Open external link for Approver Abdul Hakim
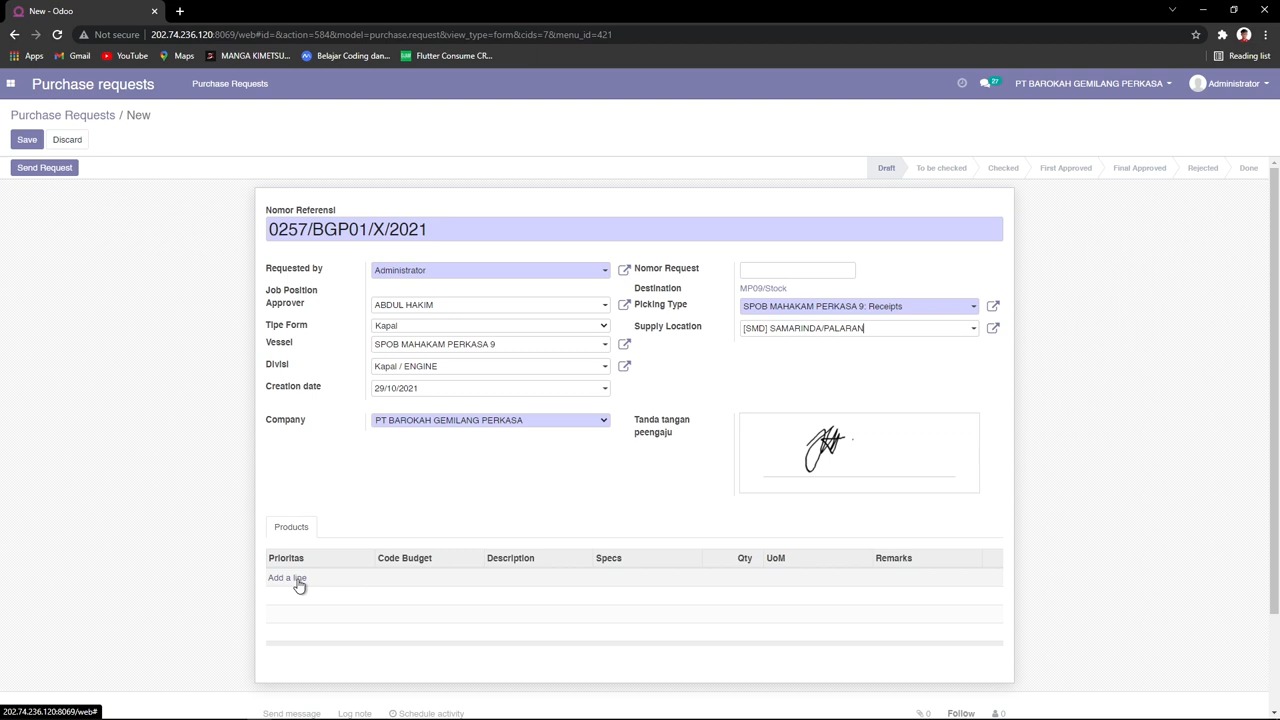Image resolution: width=1280 pixels, height=720 pixels. click(624, 305)
